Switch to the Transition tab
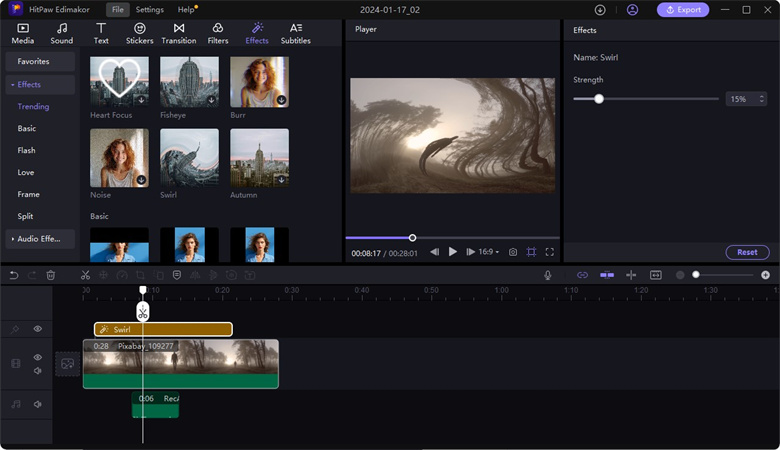This screenshot has height=450, width=780. pos(179,33)
